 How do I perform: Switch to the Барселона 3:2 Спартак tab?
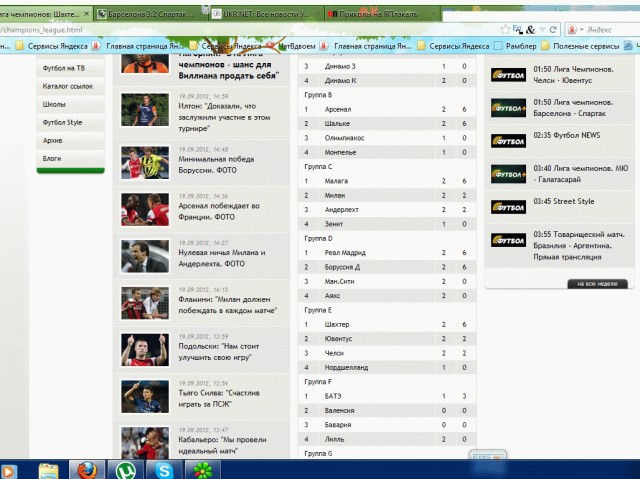point(151,14)
